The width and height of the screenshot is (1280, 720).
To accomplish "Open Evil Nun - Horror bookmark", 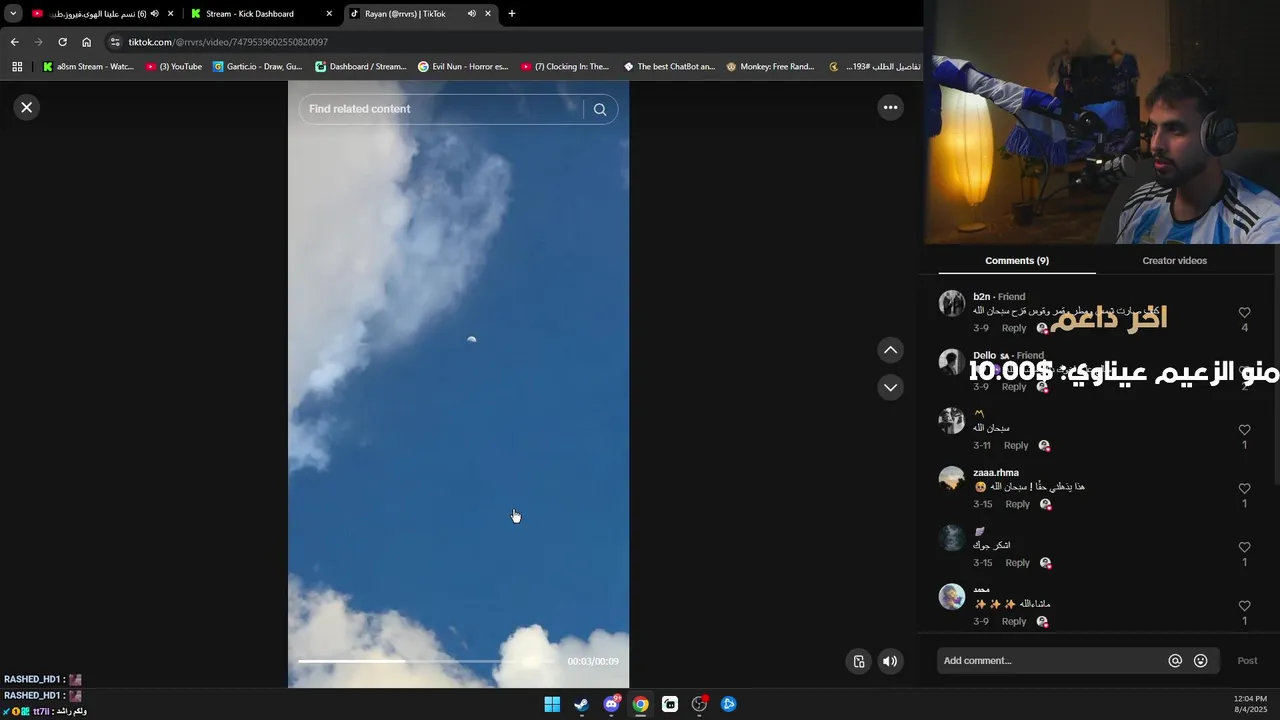I will pos(463,67).
